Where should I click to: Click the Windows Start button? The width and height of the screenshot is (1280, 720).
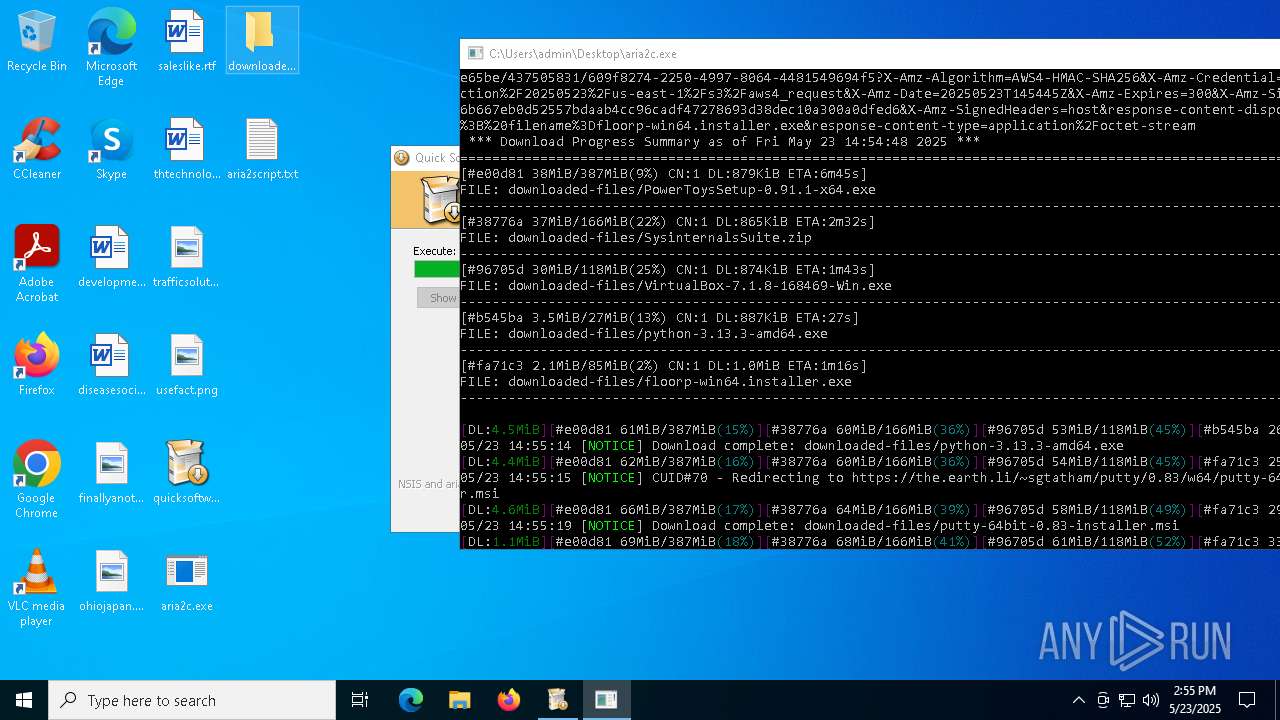tap(24, 700)
